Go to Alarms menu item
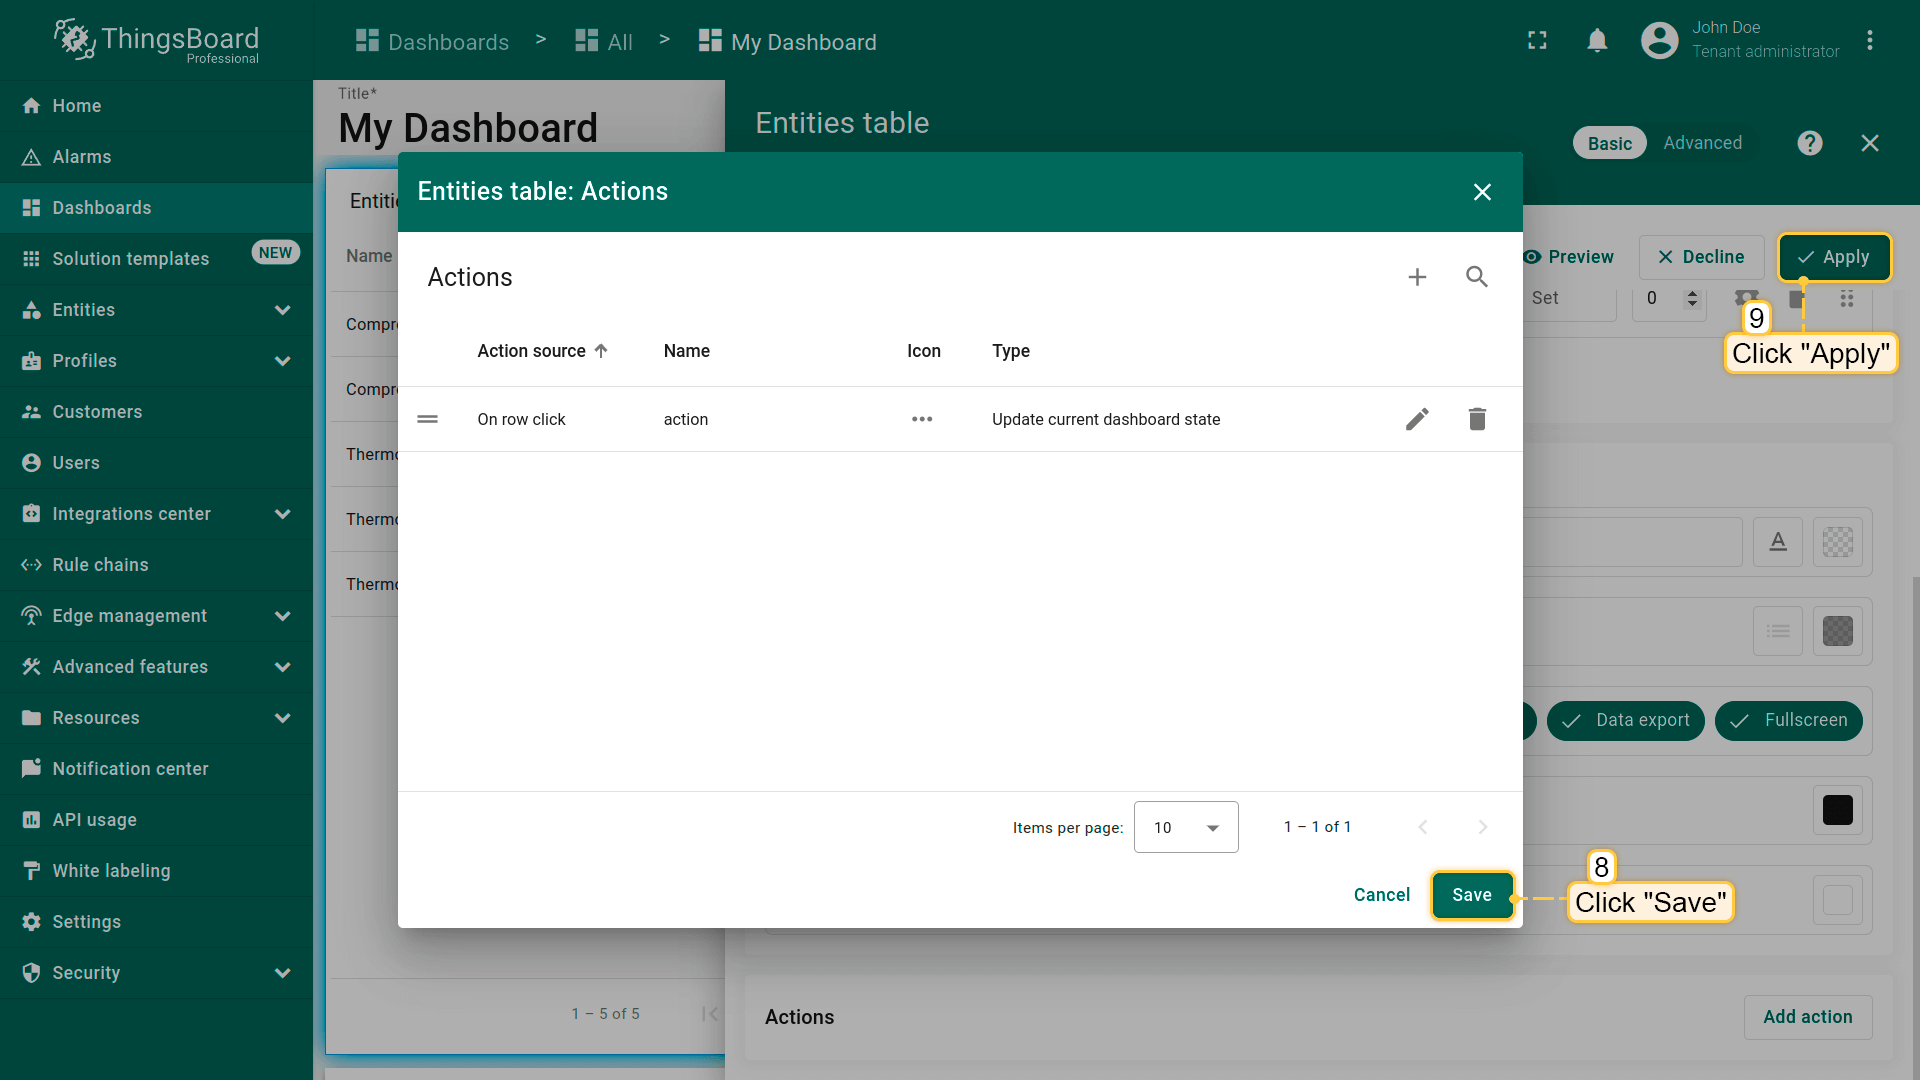 tap(82, 157)
